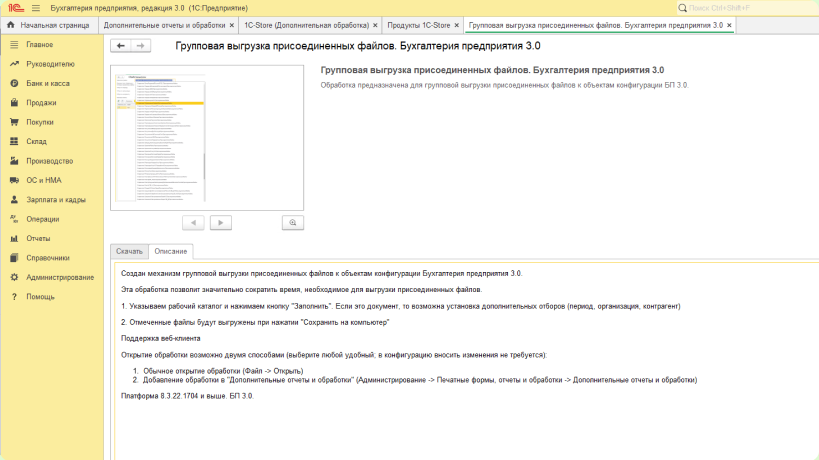Screen dimensions: 819x460
Task: Click list item "Обычное открытие обработки"
Action: pyautogui.click(x=224, y=371)
